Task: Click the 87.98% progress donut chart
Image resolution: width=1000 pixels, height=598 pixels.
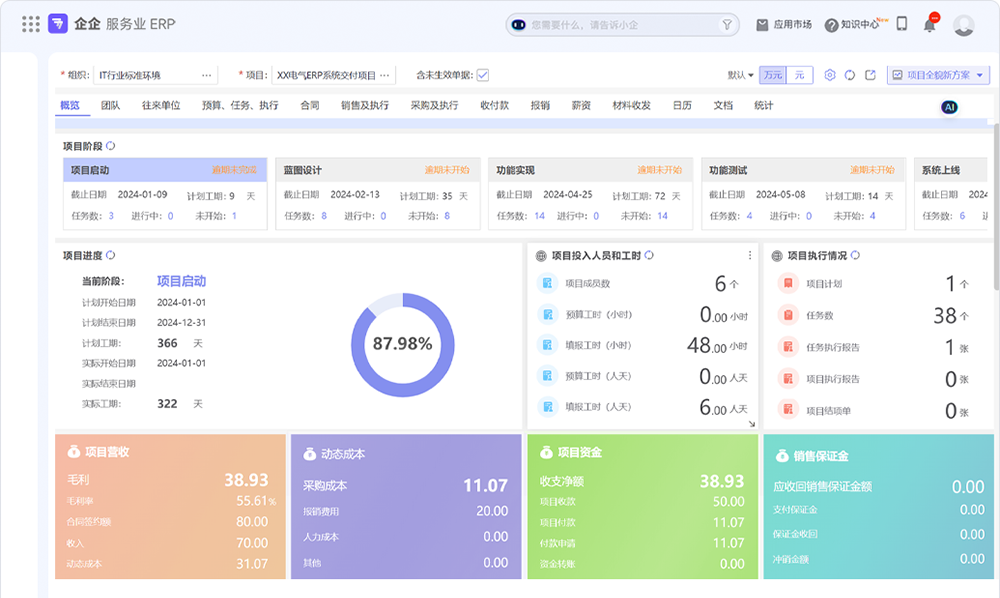Action: pos(402,344)
